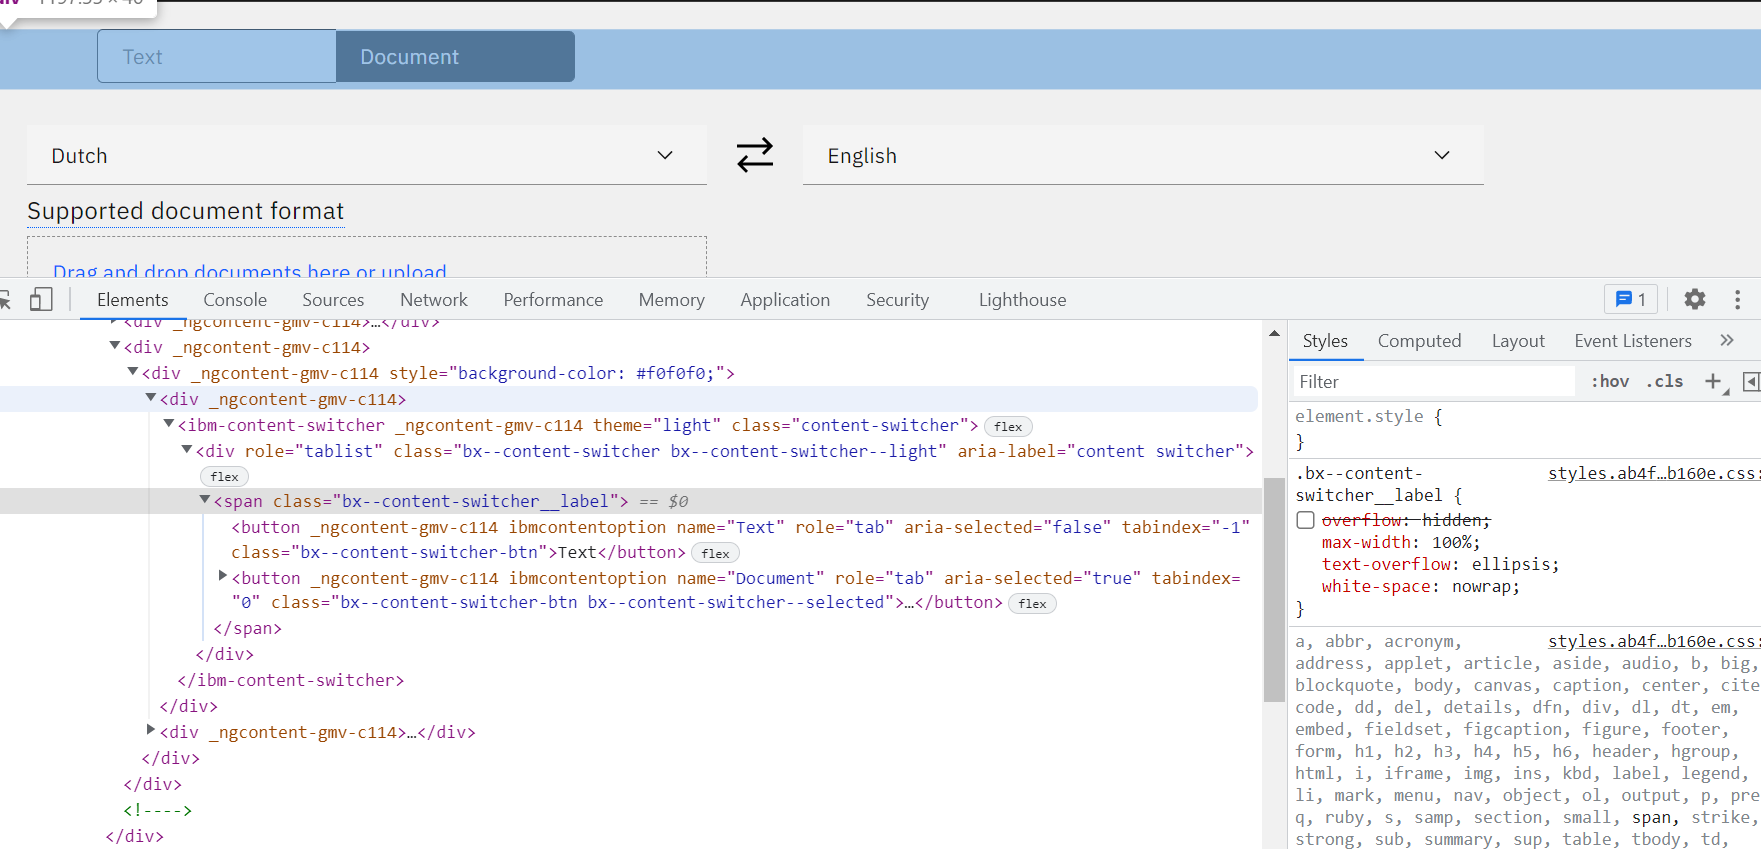Switch to the Computed sidebar tab
Viewport: 1761px width, 849px height.
tap(1419, 341)
